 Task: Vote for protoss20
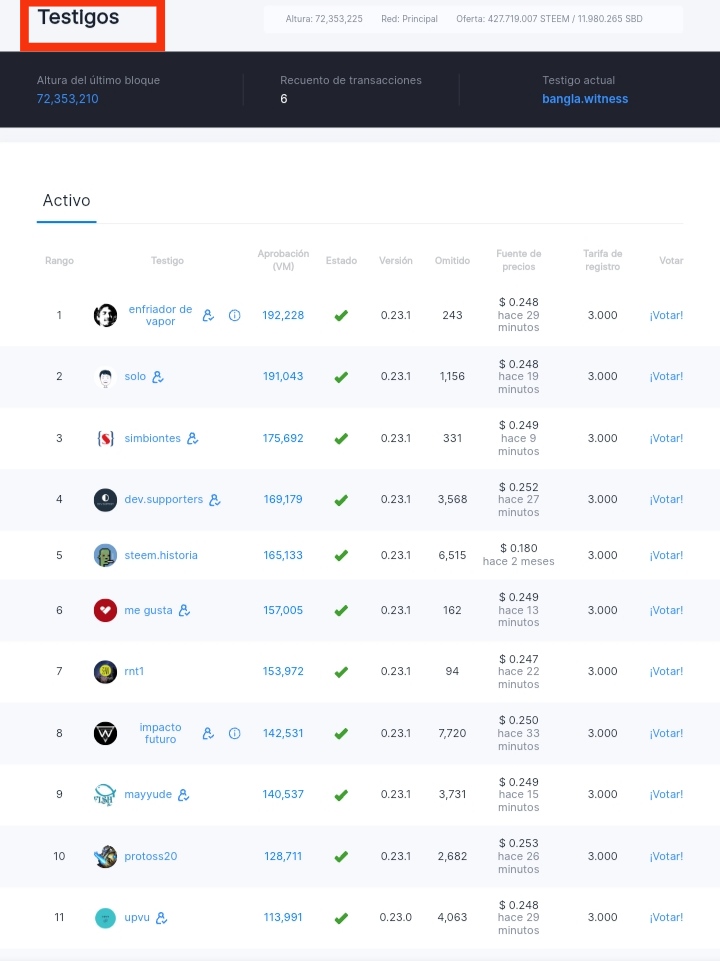pyautogui.click(x=666, y=856)
